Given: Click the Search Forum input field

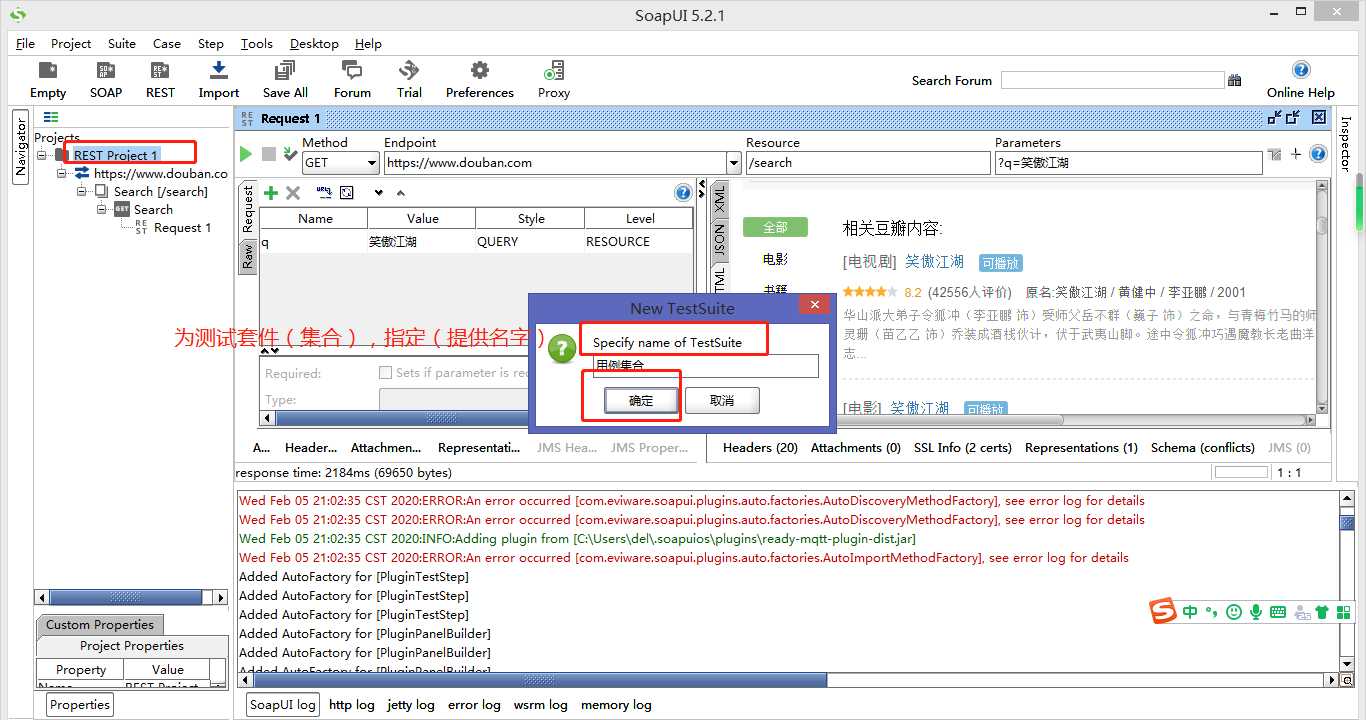Looking at the screenshot, I should pyautogui.click(x=1112, y=80).
